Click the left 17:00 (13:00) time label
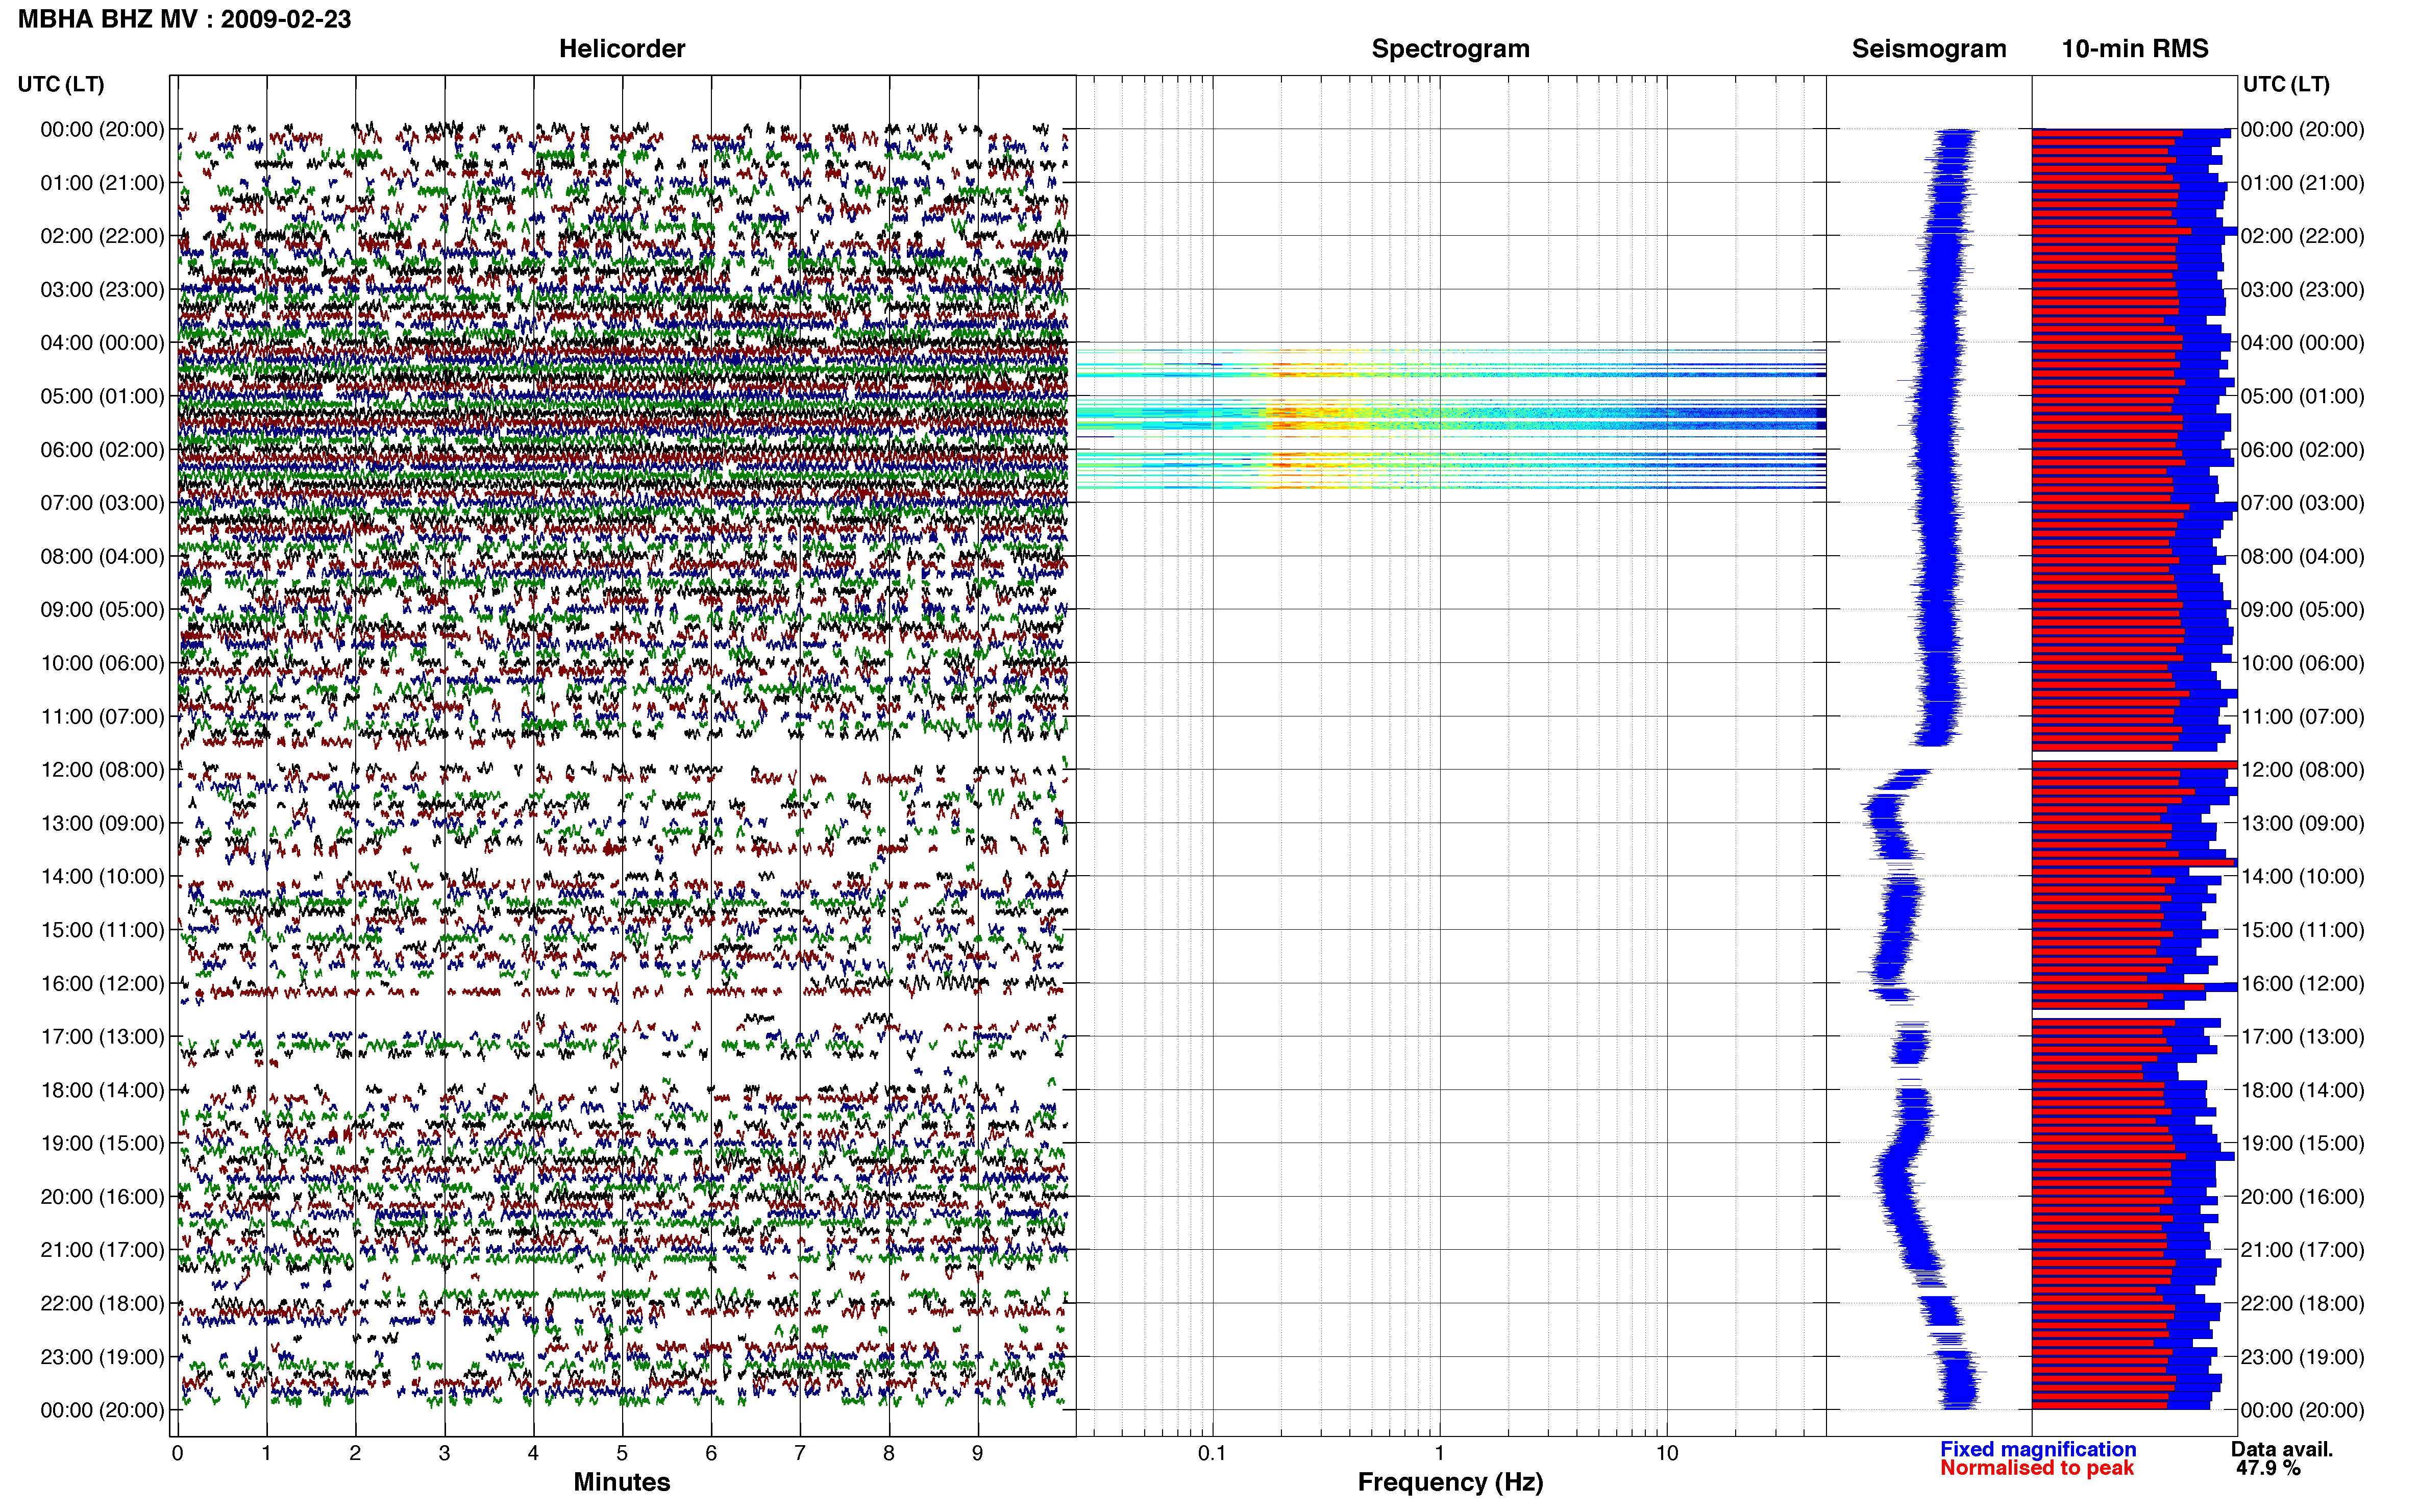Viewport: 2419px width, 1512px height. point(102,1037)
